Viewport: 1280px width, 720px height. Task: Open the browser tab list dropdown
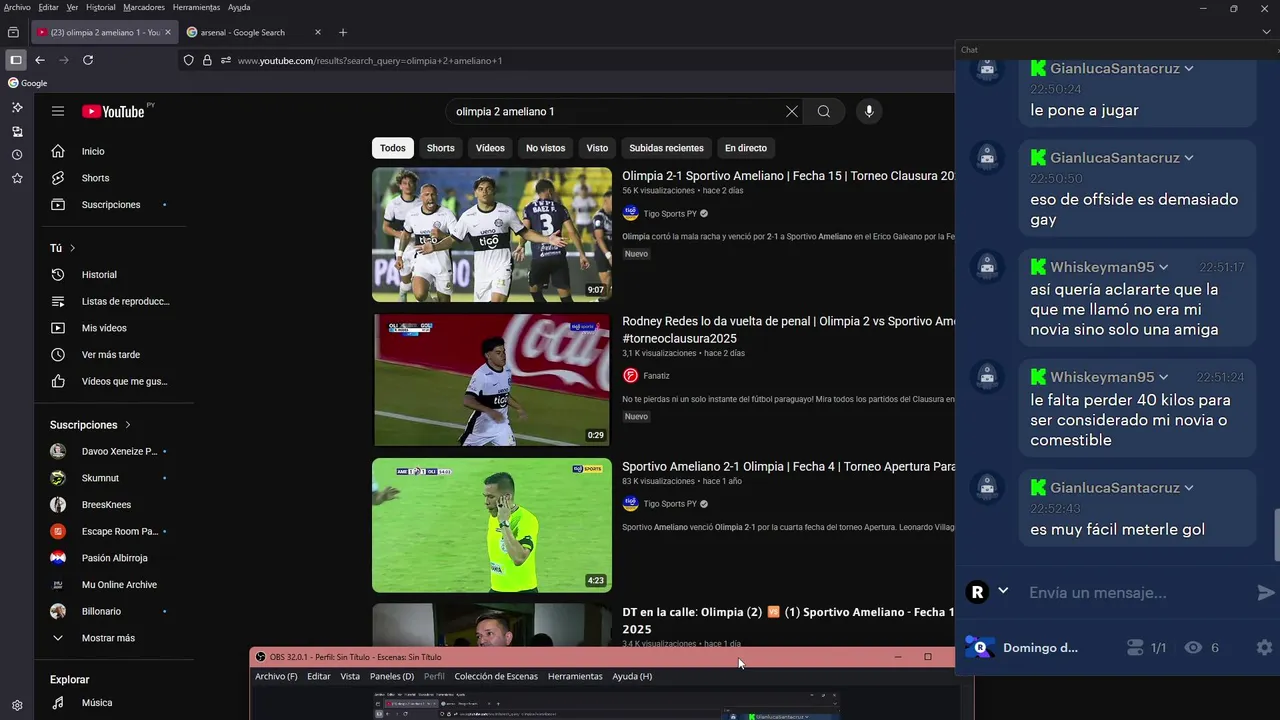[1266, 32]
